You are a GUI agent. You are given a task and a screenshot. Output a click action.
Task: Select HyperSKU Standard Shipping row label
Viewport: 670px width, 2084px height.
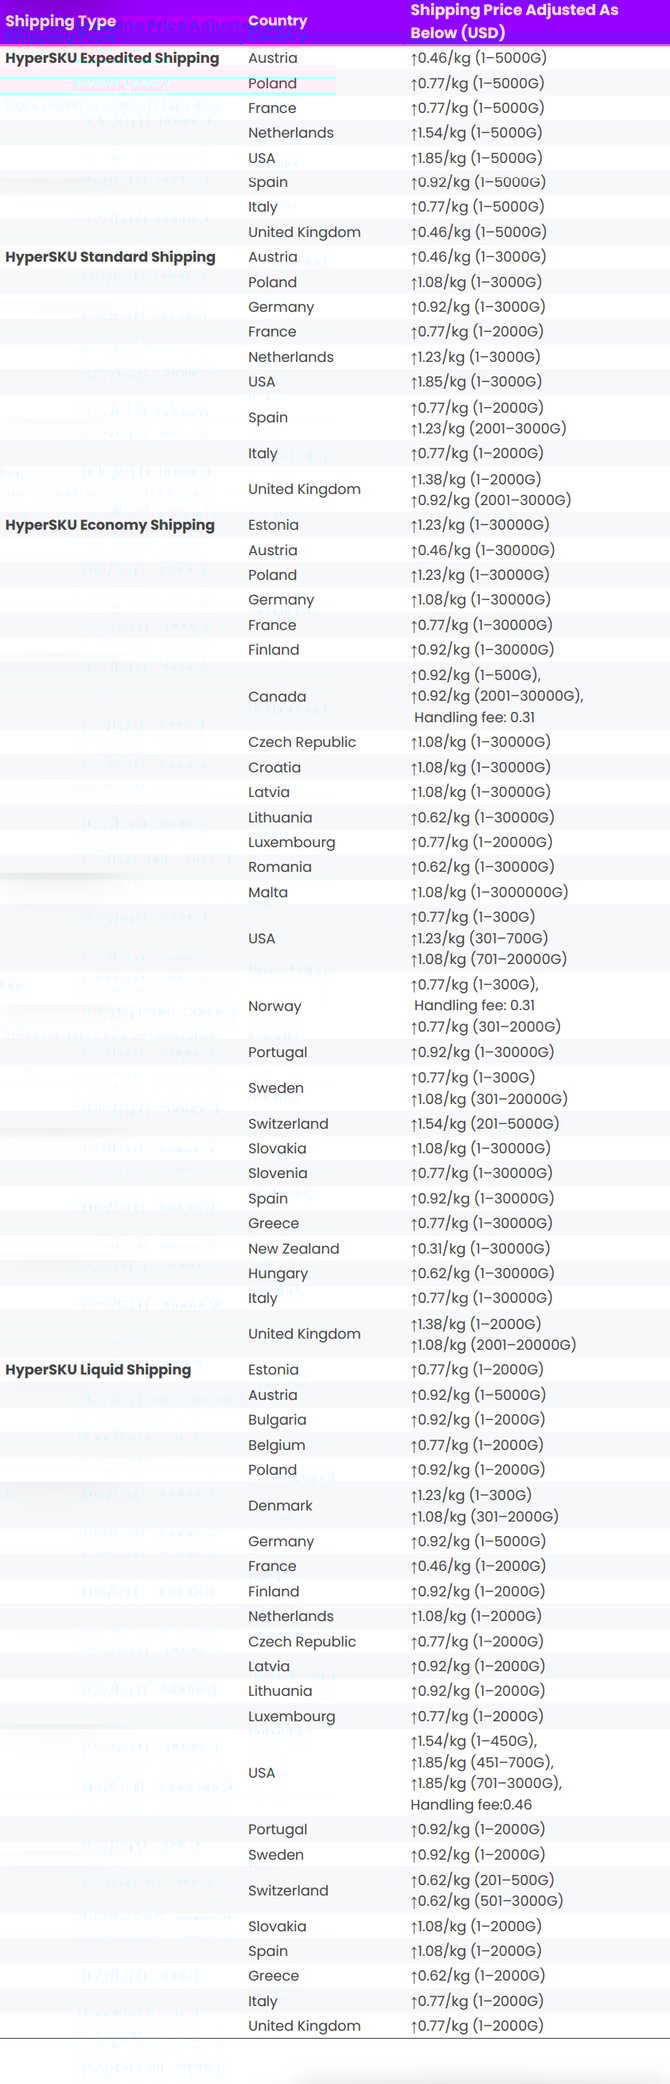tap(110, 257)
